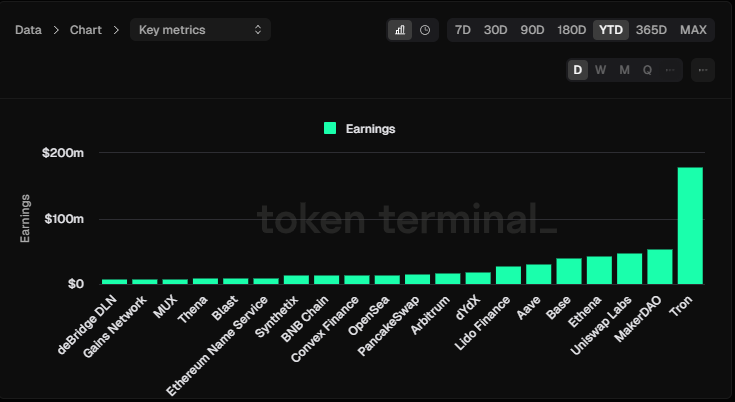Select the 365D time range
This screenshot has height=402, width=735.
pyautogui.click(x=651, y=30)
